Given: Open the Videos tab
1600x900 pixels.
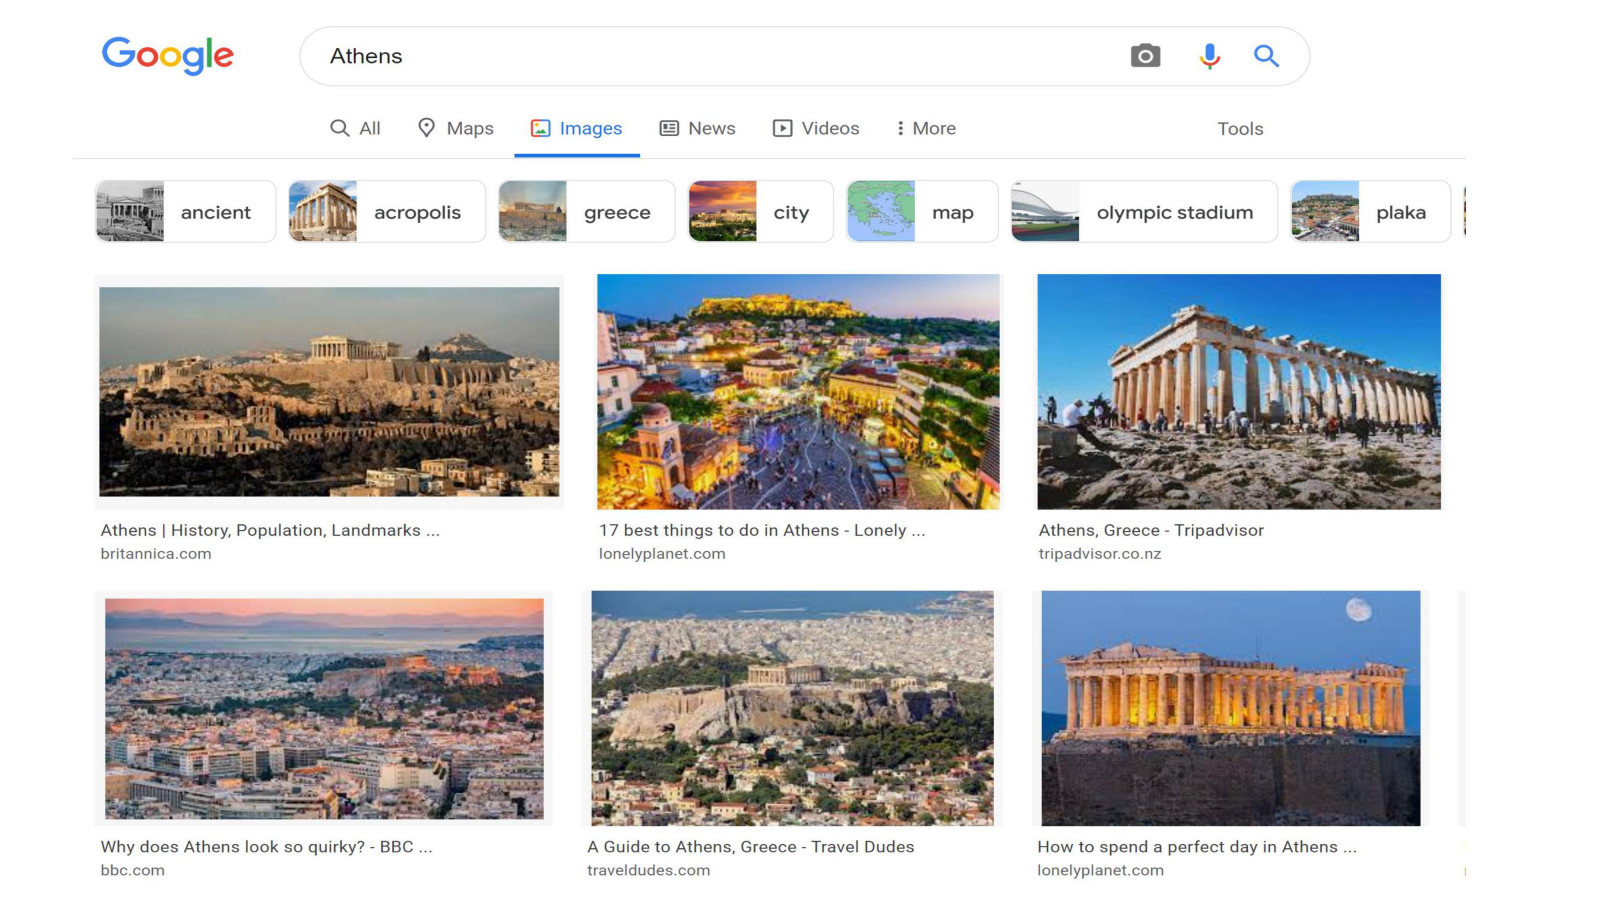Looking at the screenshot, I should pos(816,128).
